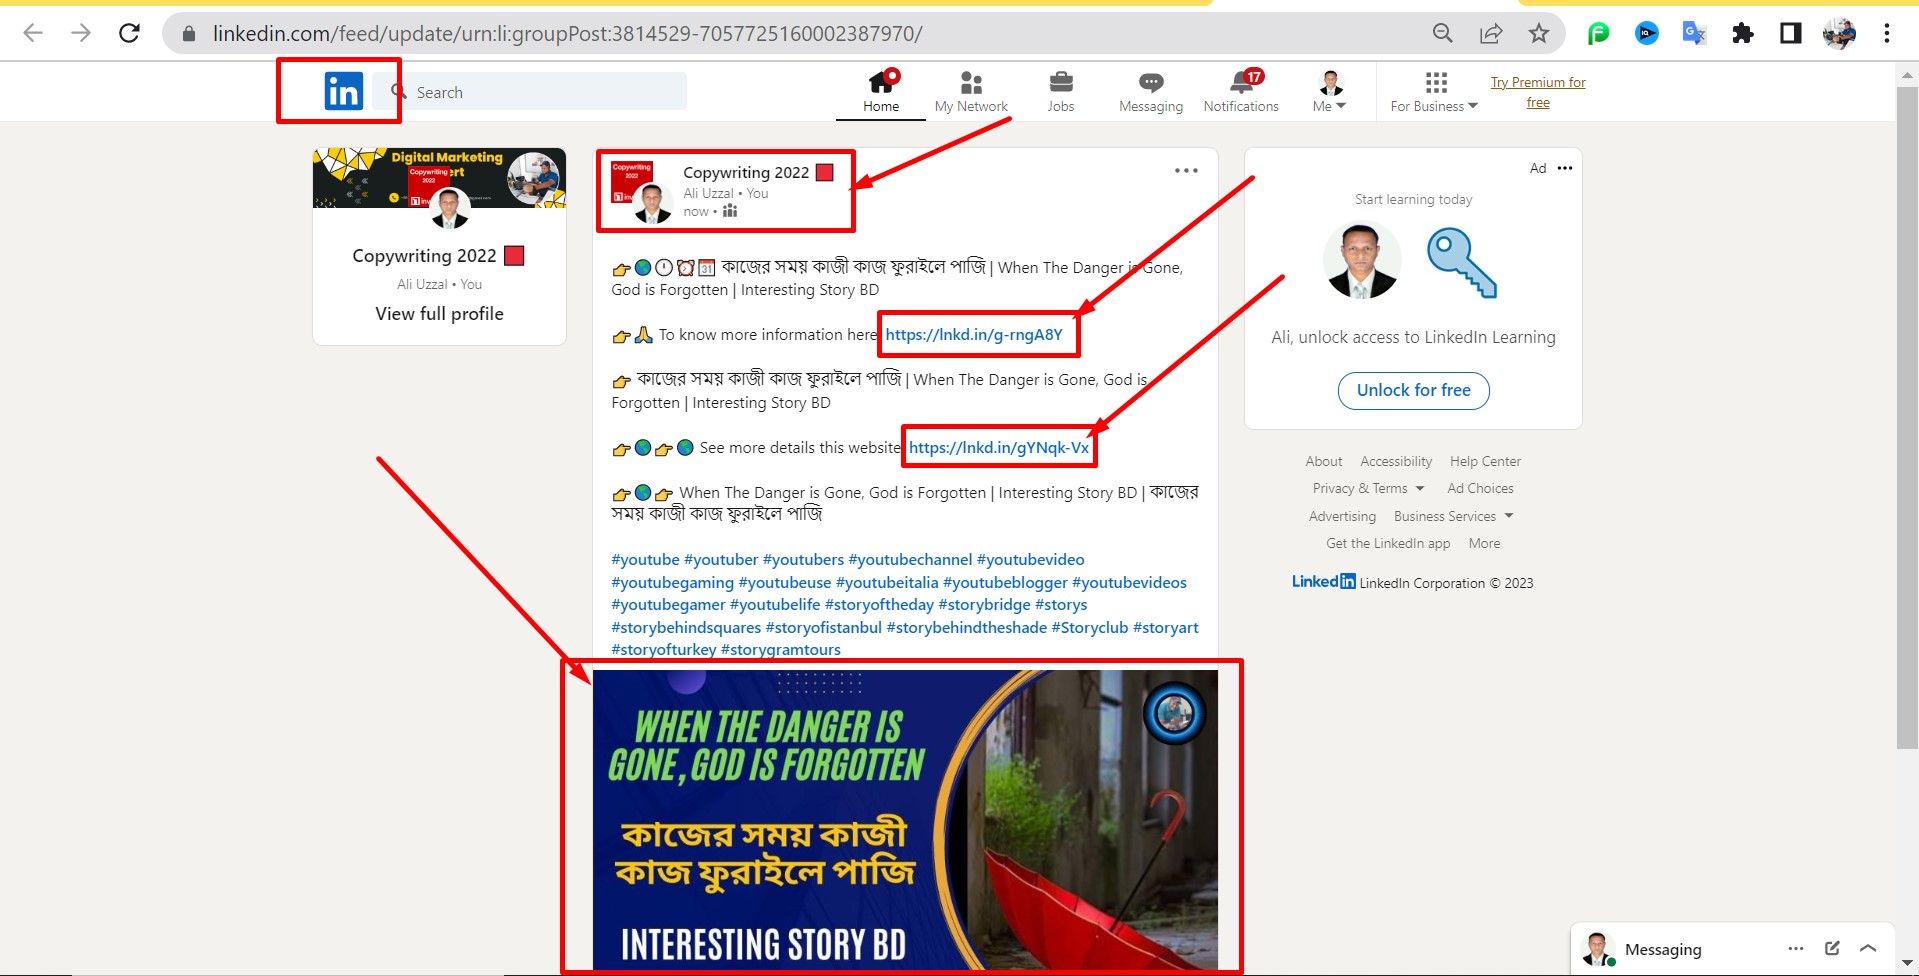Expand the Privacy & Terms dropdown
The width and height of the screenshot is (1919, 976).
(x=1368, y=488)
